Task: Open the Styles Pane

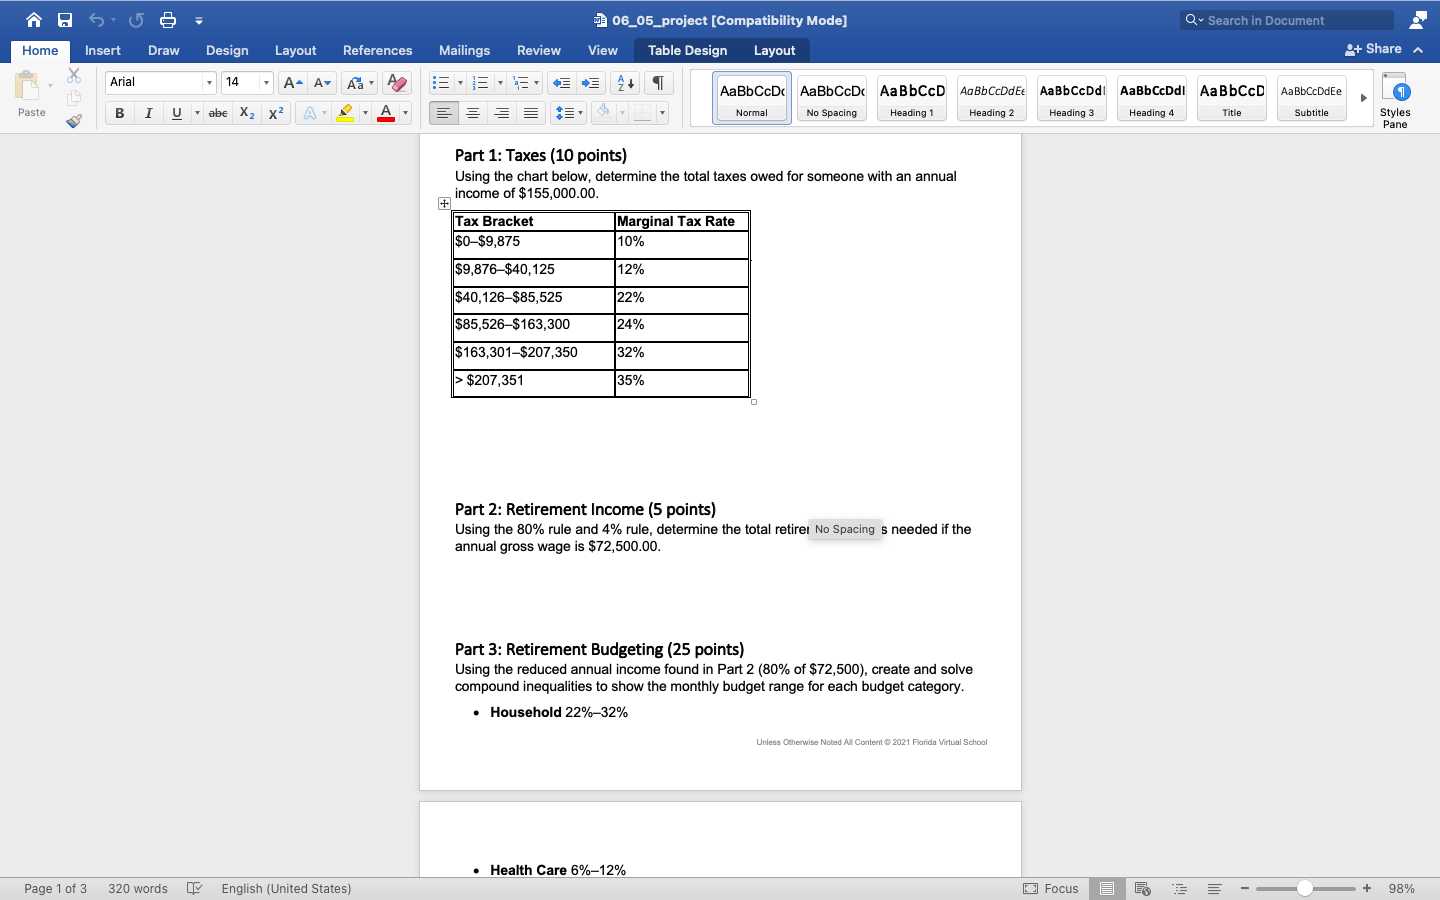Action: (x=1395, y=100)
